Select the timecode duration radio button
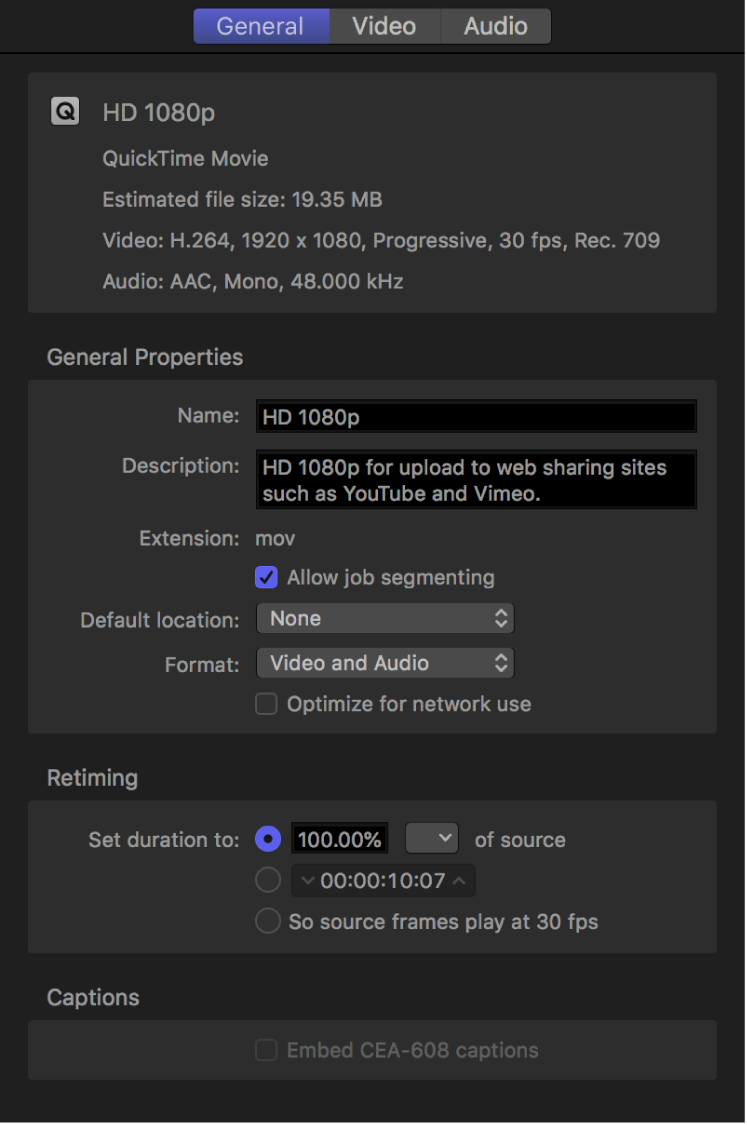The image size is (747, 1125). [267, 880]
